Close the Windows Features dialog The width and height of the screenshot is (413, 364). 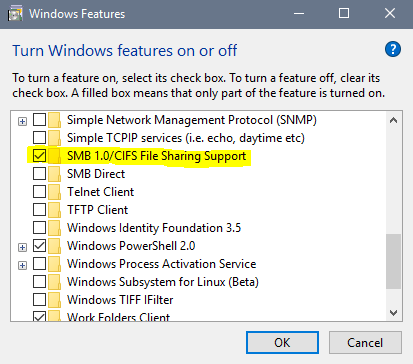[390, 14]
